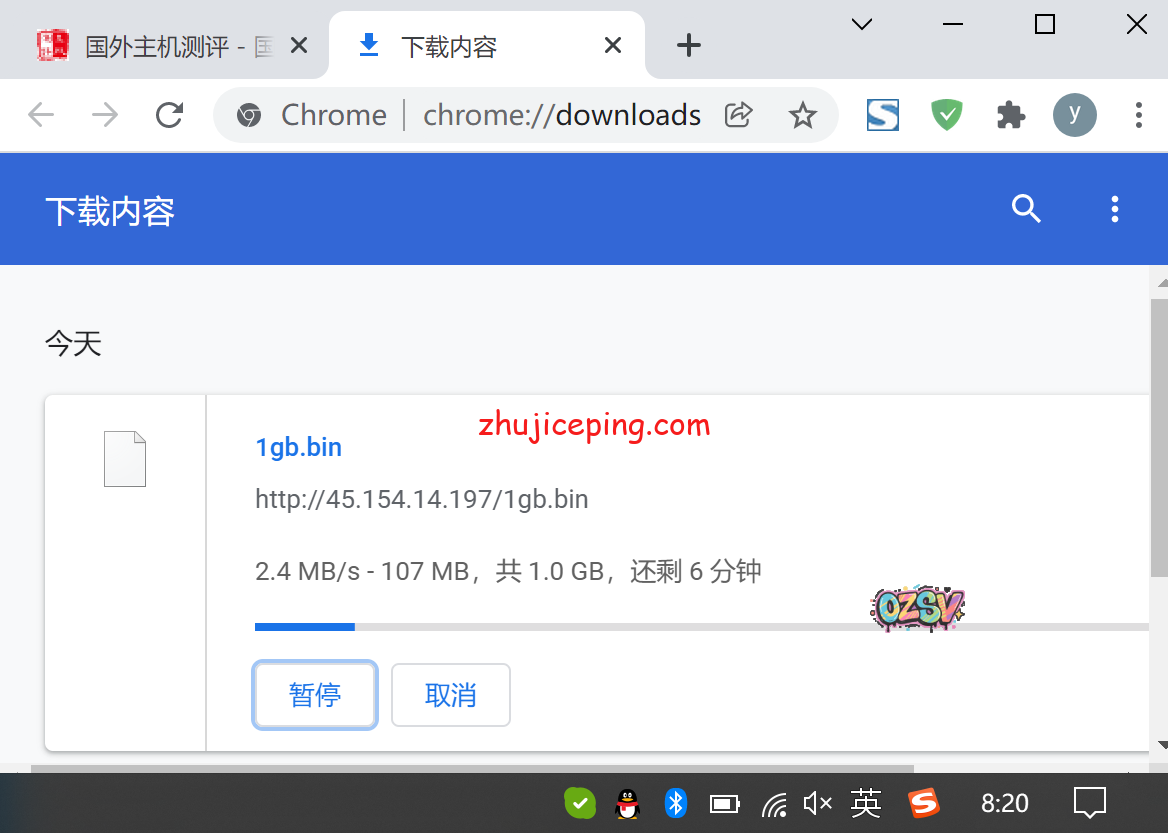The height and width of the screenshot is (833, 1168).
Task: Toggle Bluetooth from the system tray
Action: 676,803
